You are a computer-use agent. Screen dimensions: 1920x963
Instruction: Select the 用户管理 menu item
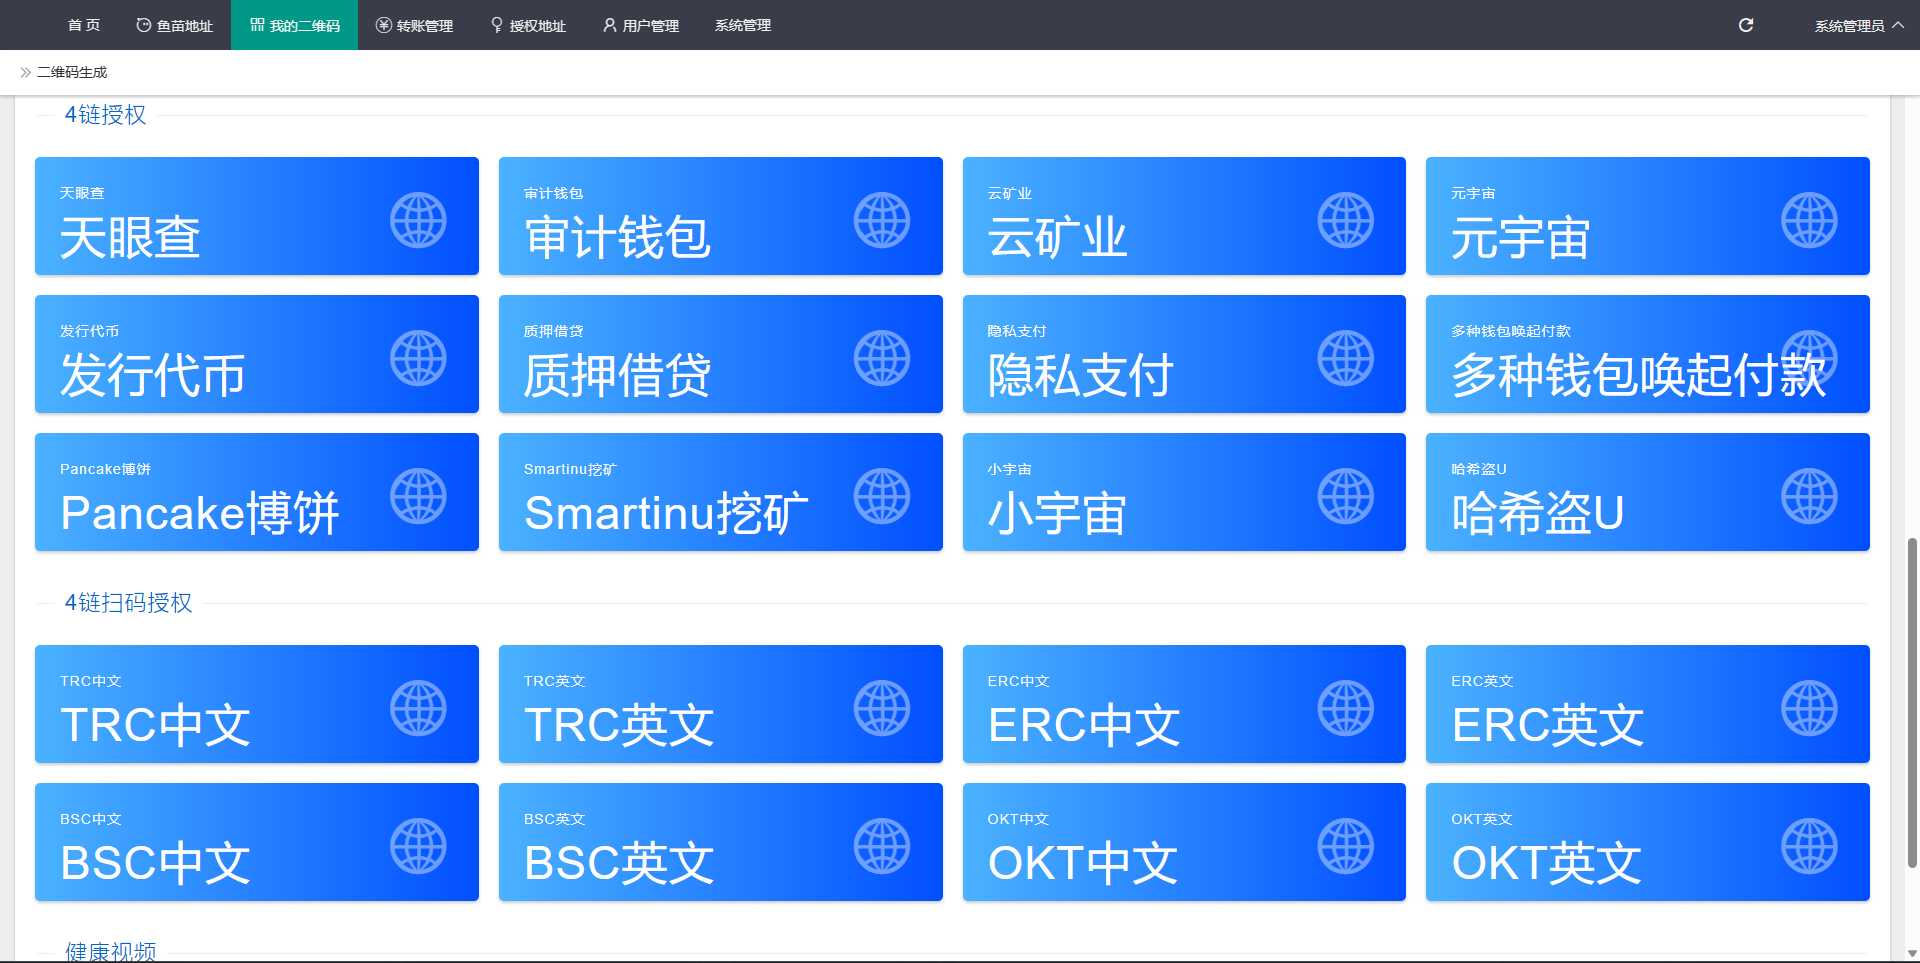(641, 25)
